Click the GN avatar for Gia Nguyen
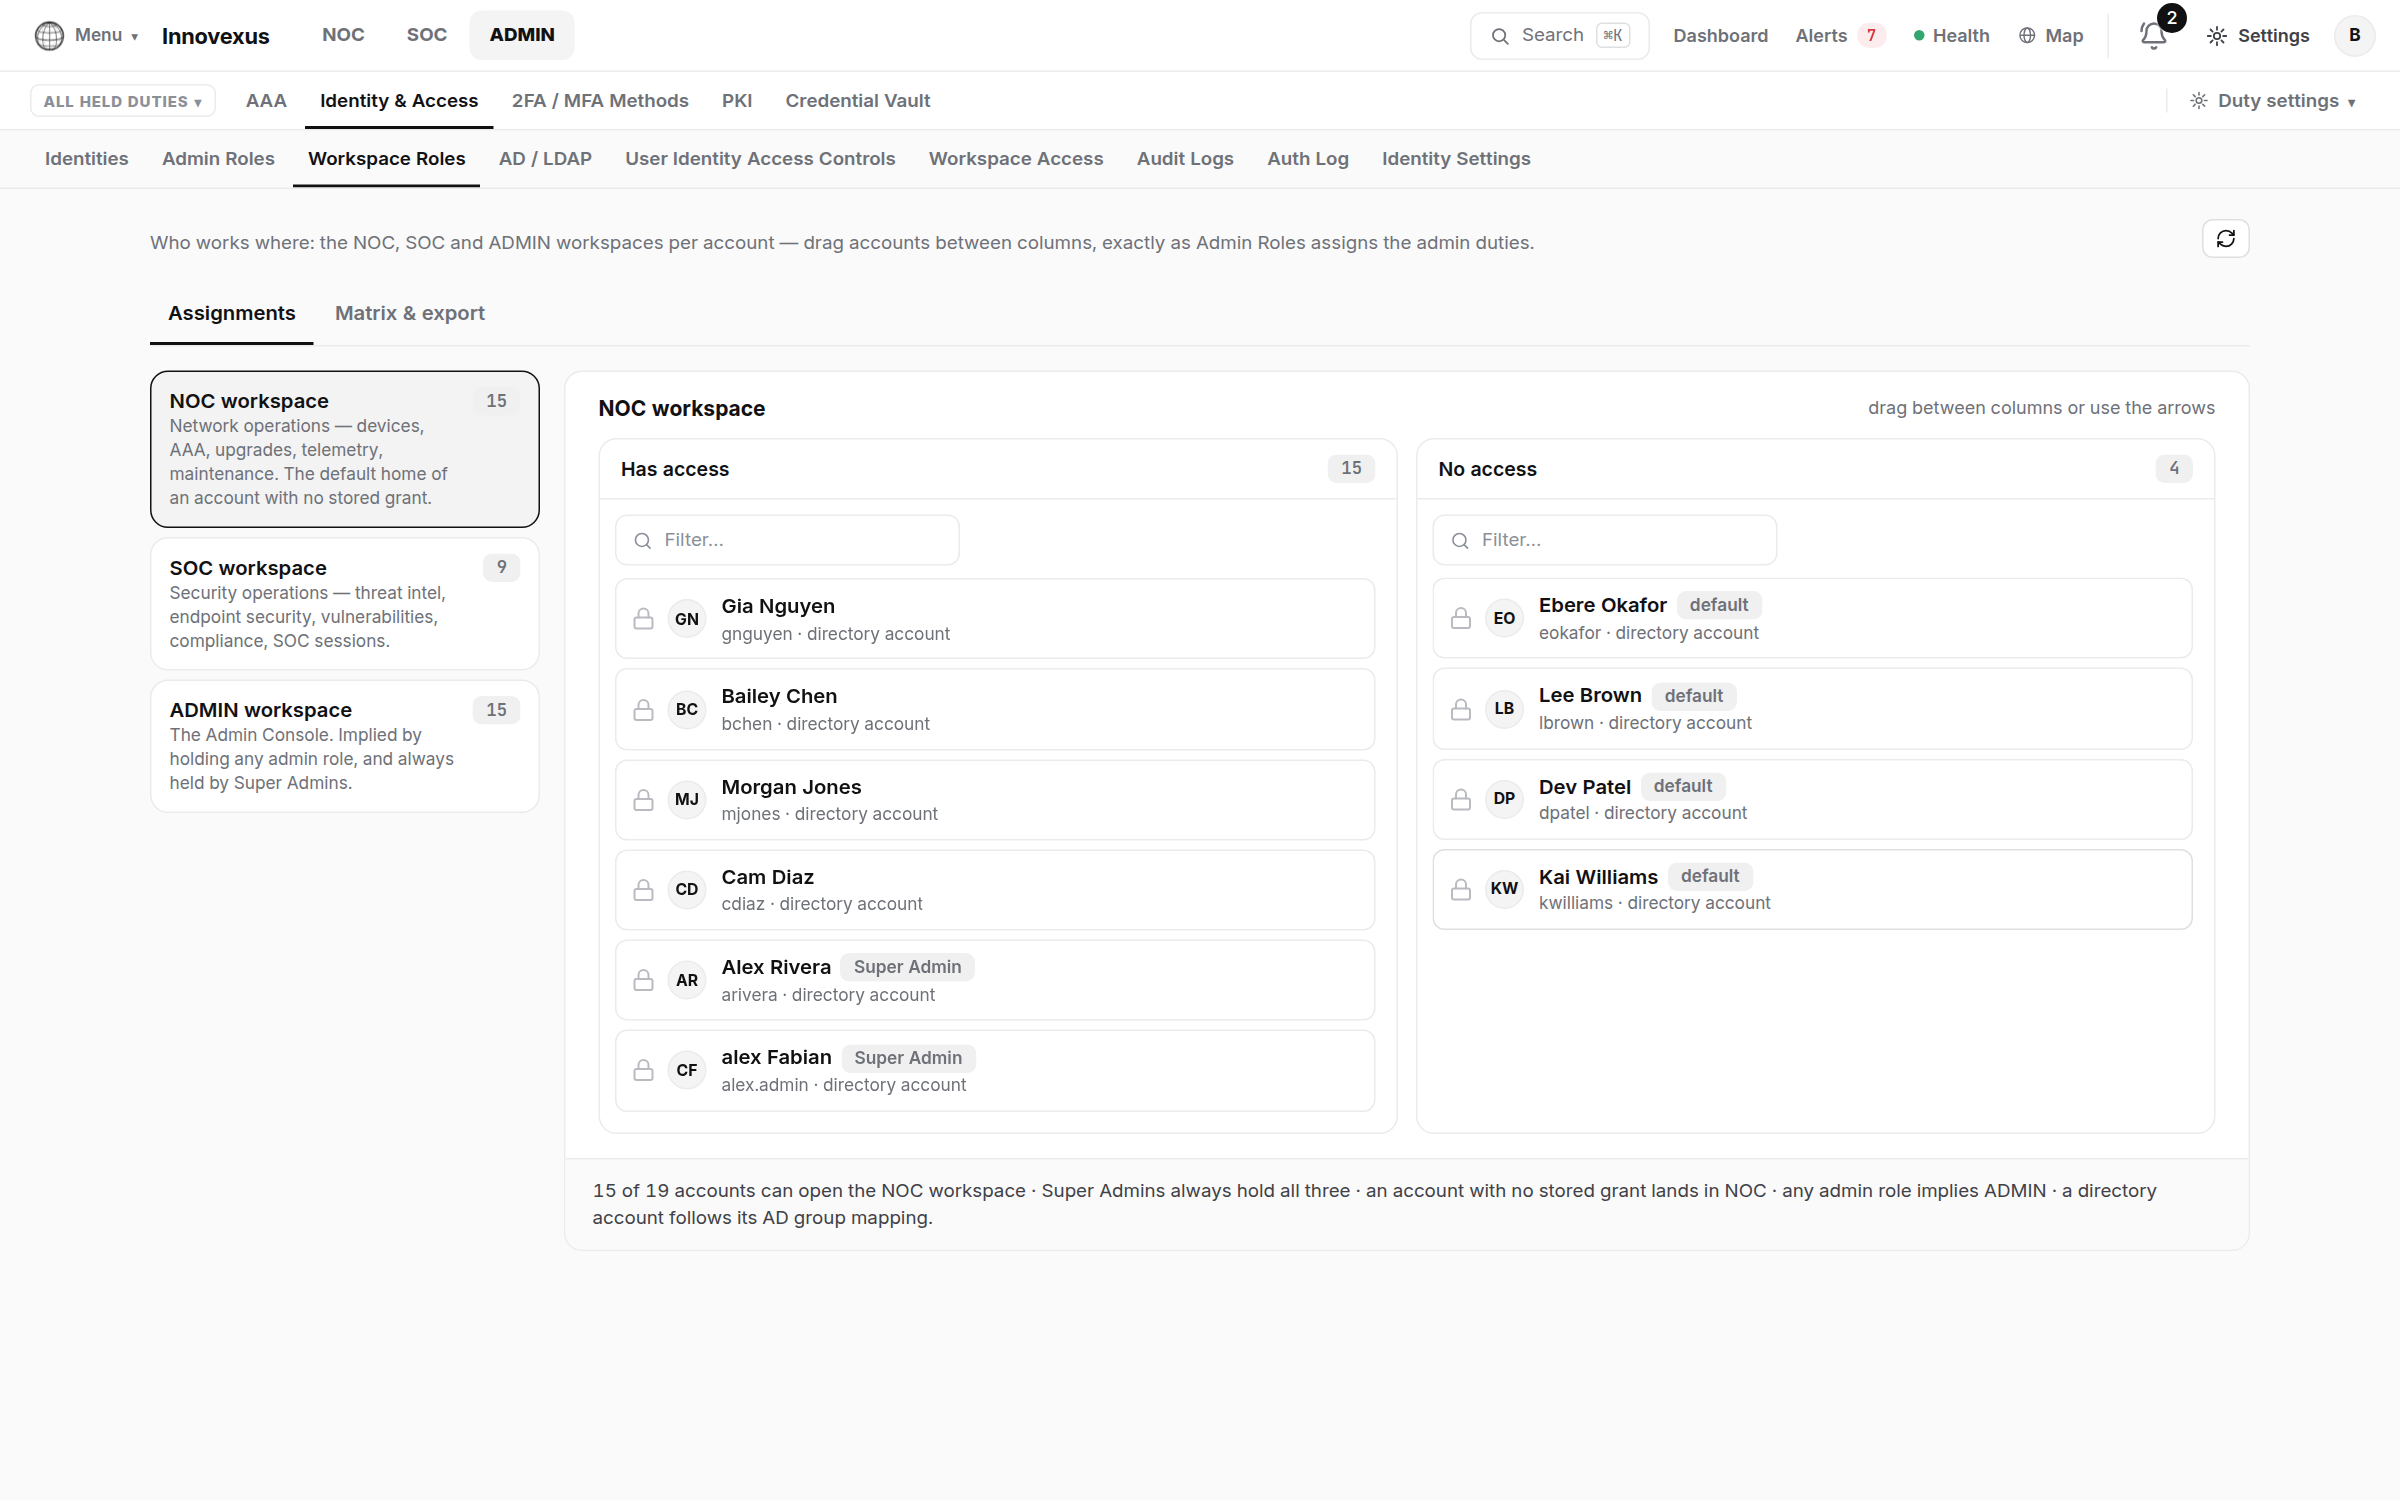This screenshot has width=2400, height=1500. coord(687,619)
